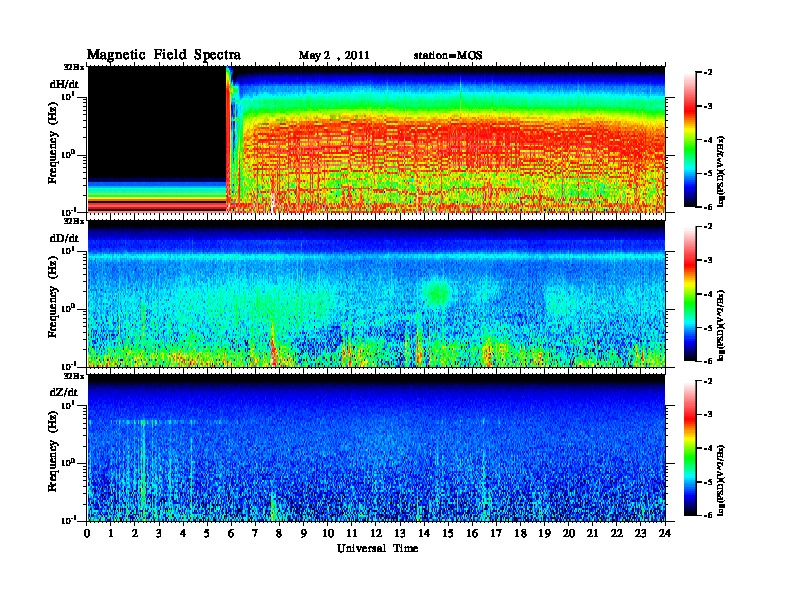This screenshot has height=612, width=792.
Task: Click hour tick label 16 on time axis
Action: click(472, 534)
